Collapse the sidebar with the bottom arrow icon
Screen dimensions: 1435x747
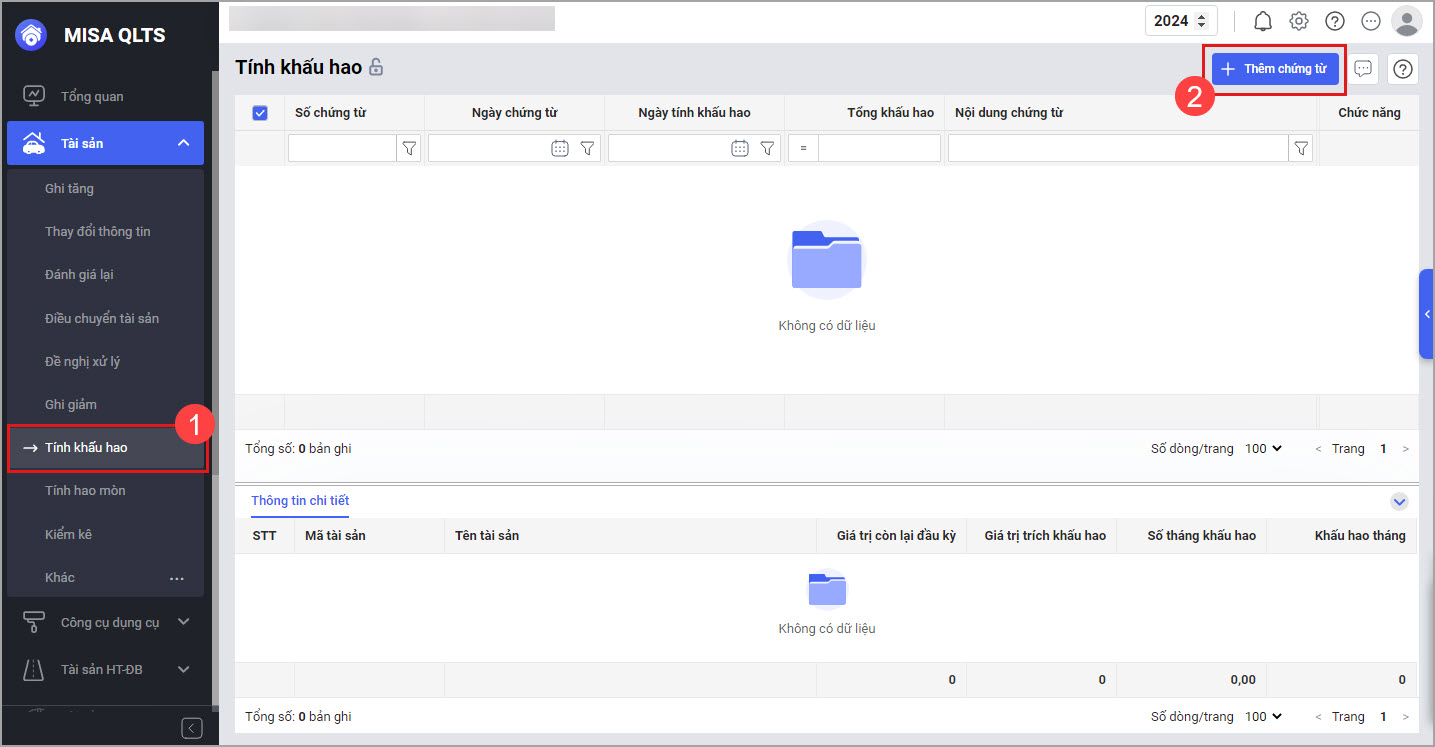tap(192, 728)
